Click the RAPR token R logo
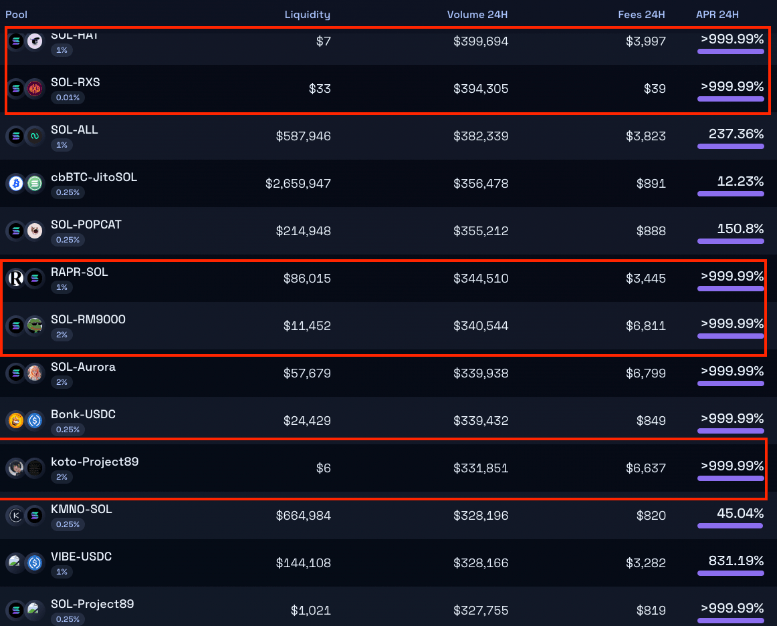 (16, 278)
